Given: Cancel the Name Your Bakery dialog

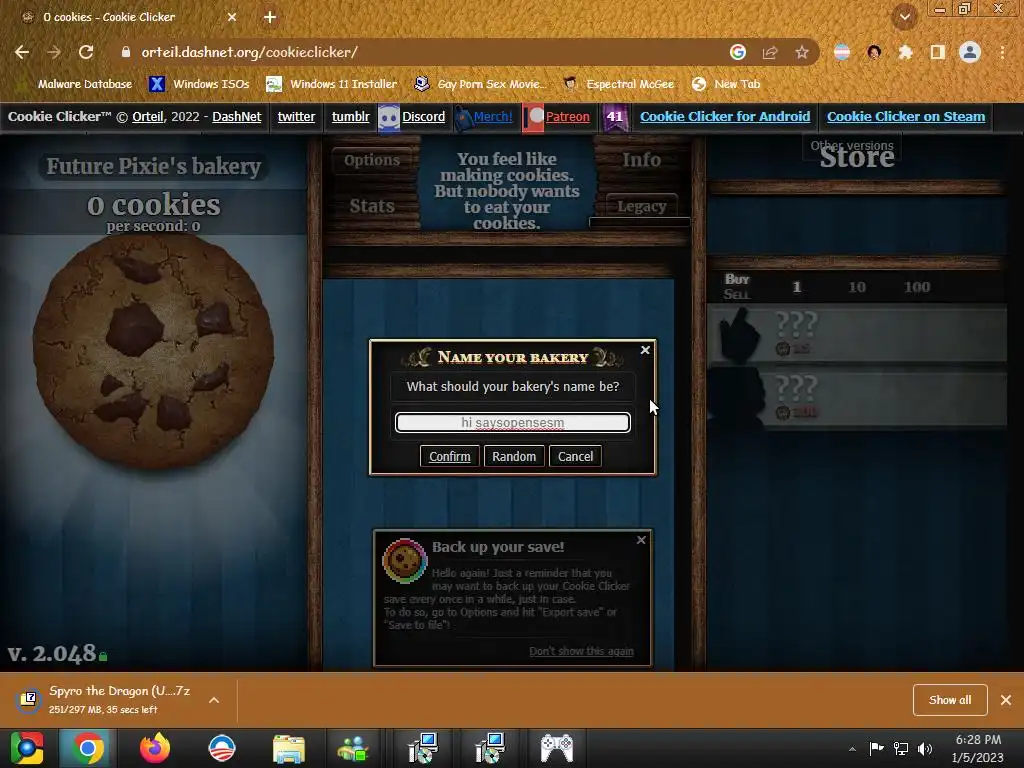Looking at the screenshot, I should tap(575, 456).
